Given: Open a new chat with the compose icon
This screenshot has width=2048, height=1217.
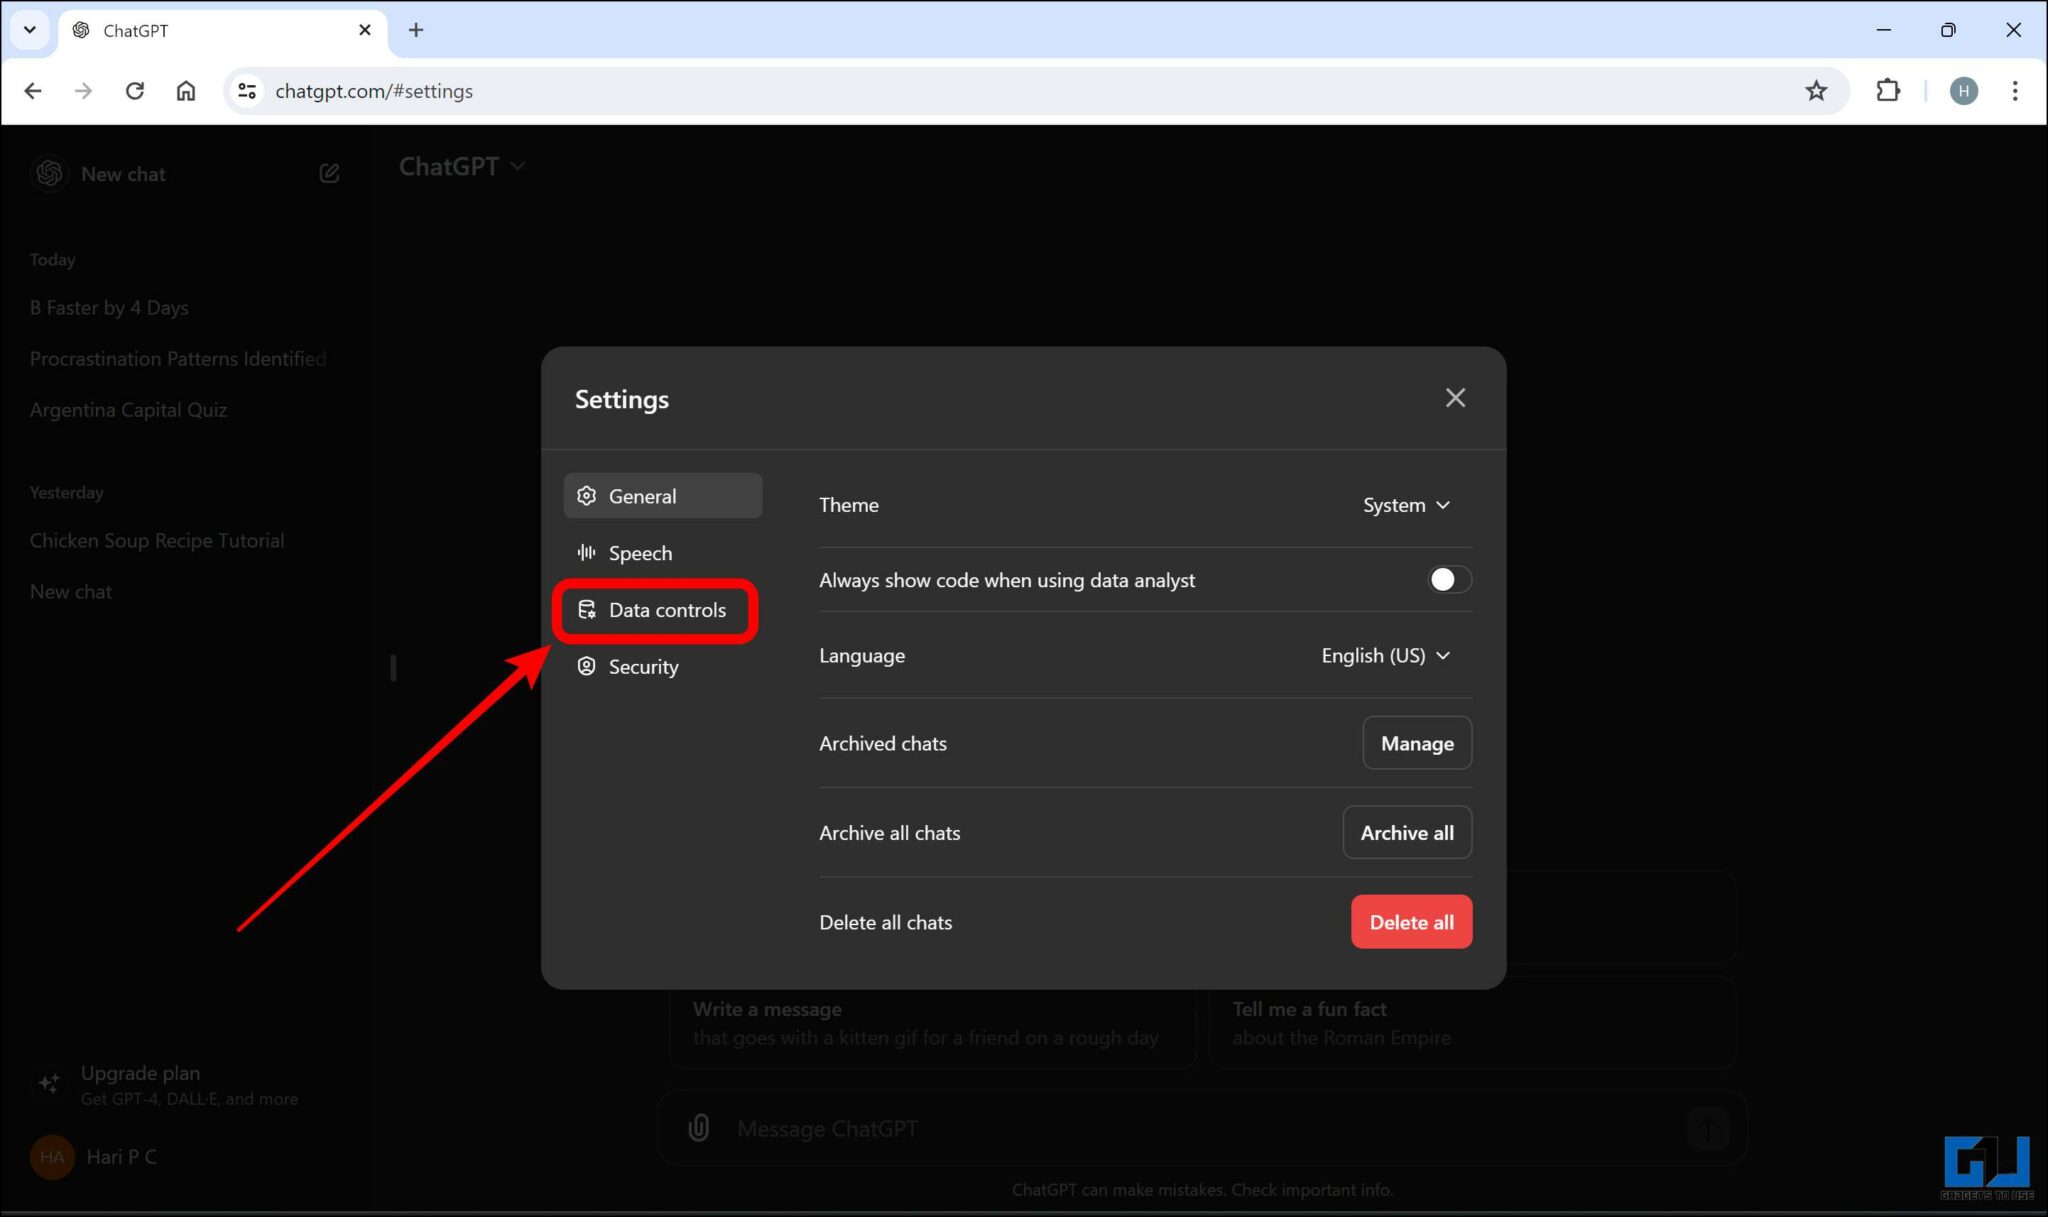Looking at the screenshot, I should pyautogui.click(x=329, y=172).
